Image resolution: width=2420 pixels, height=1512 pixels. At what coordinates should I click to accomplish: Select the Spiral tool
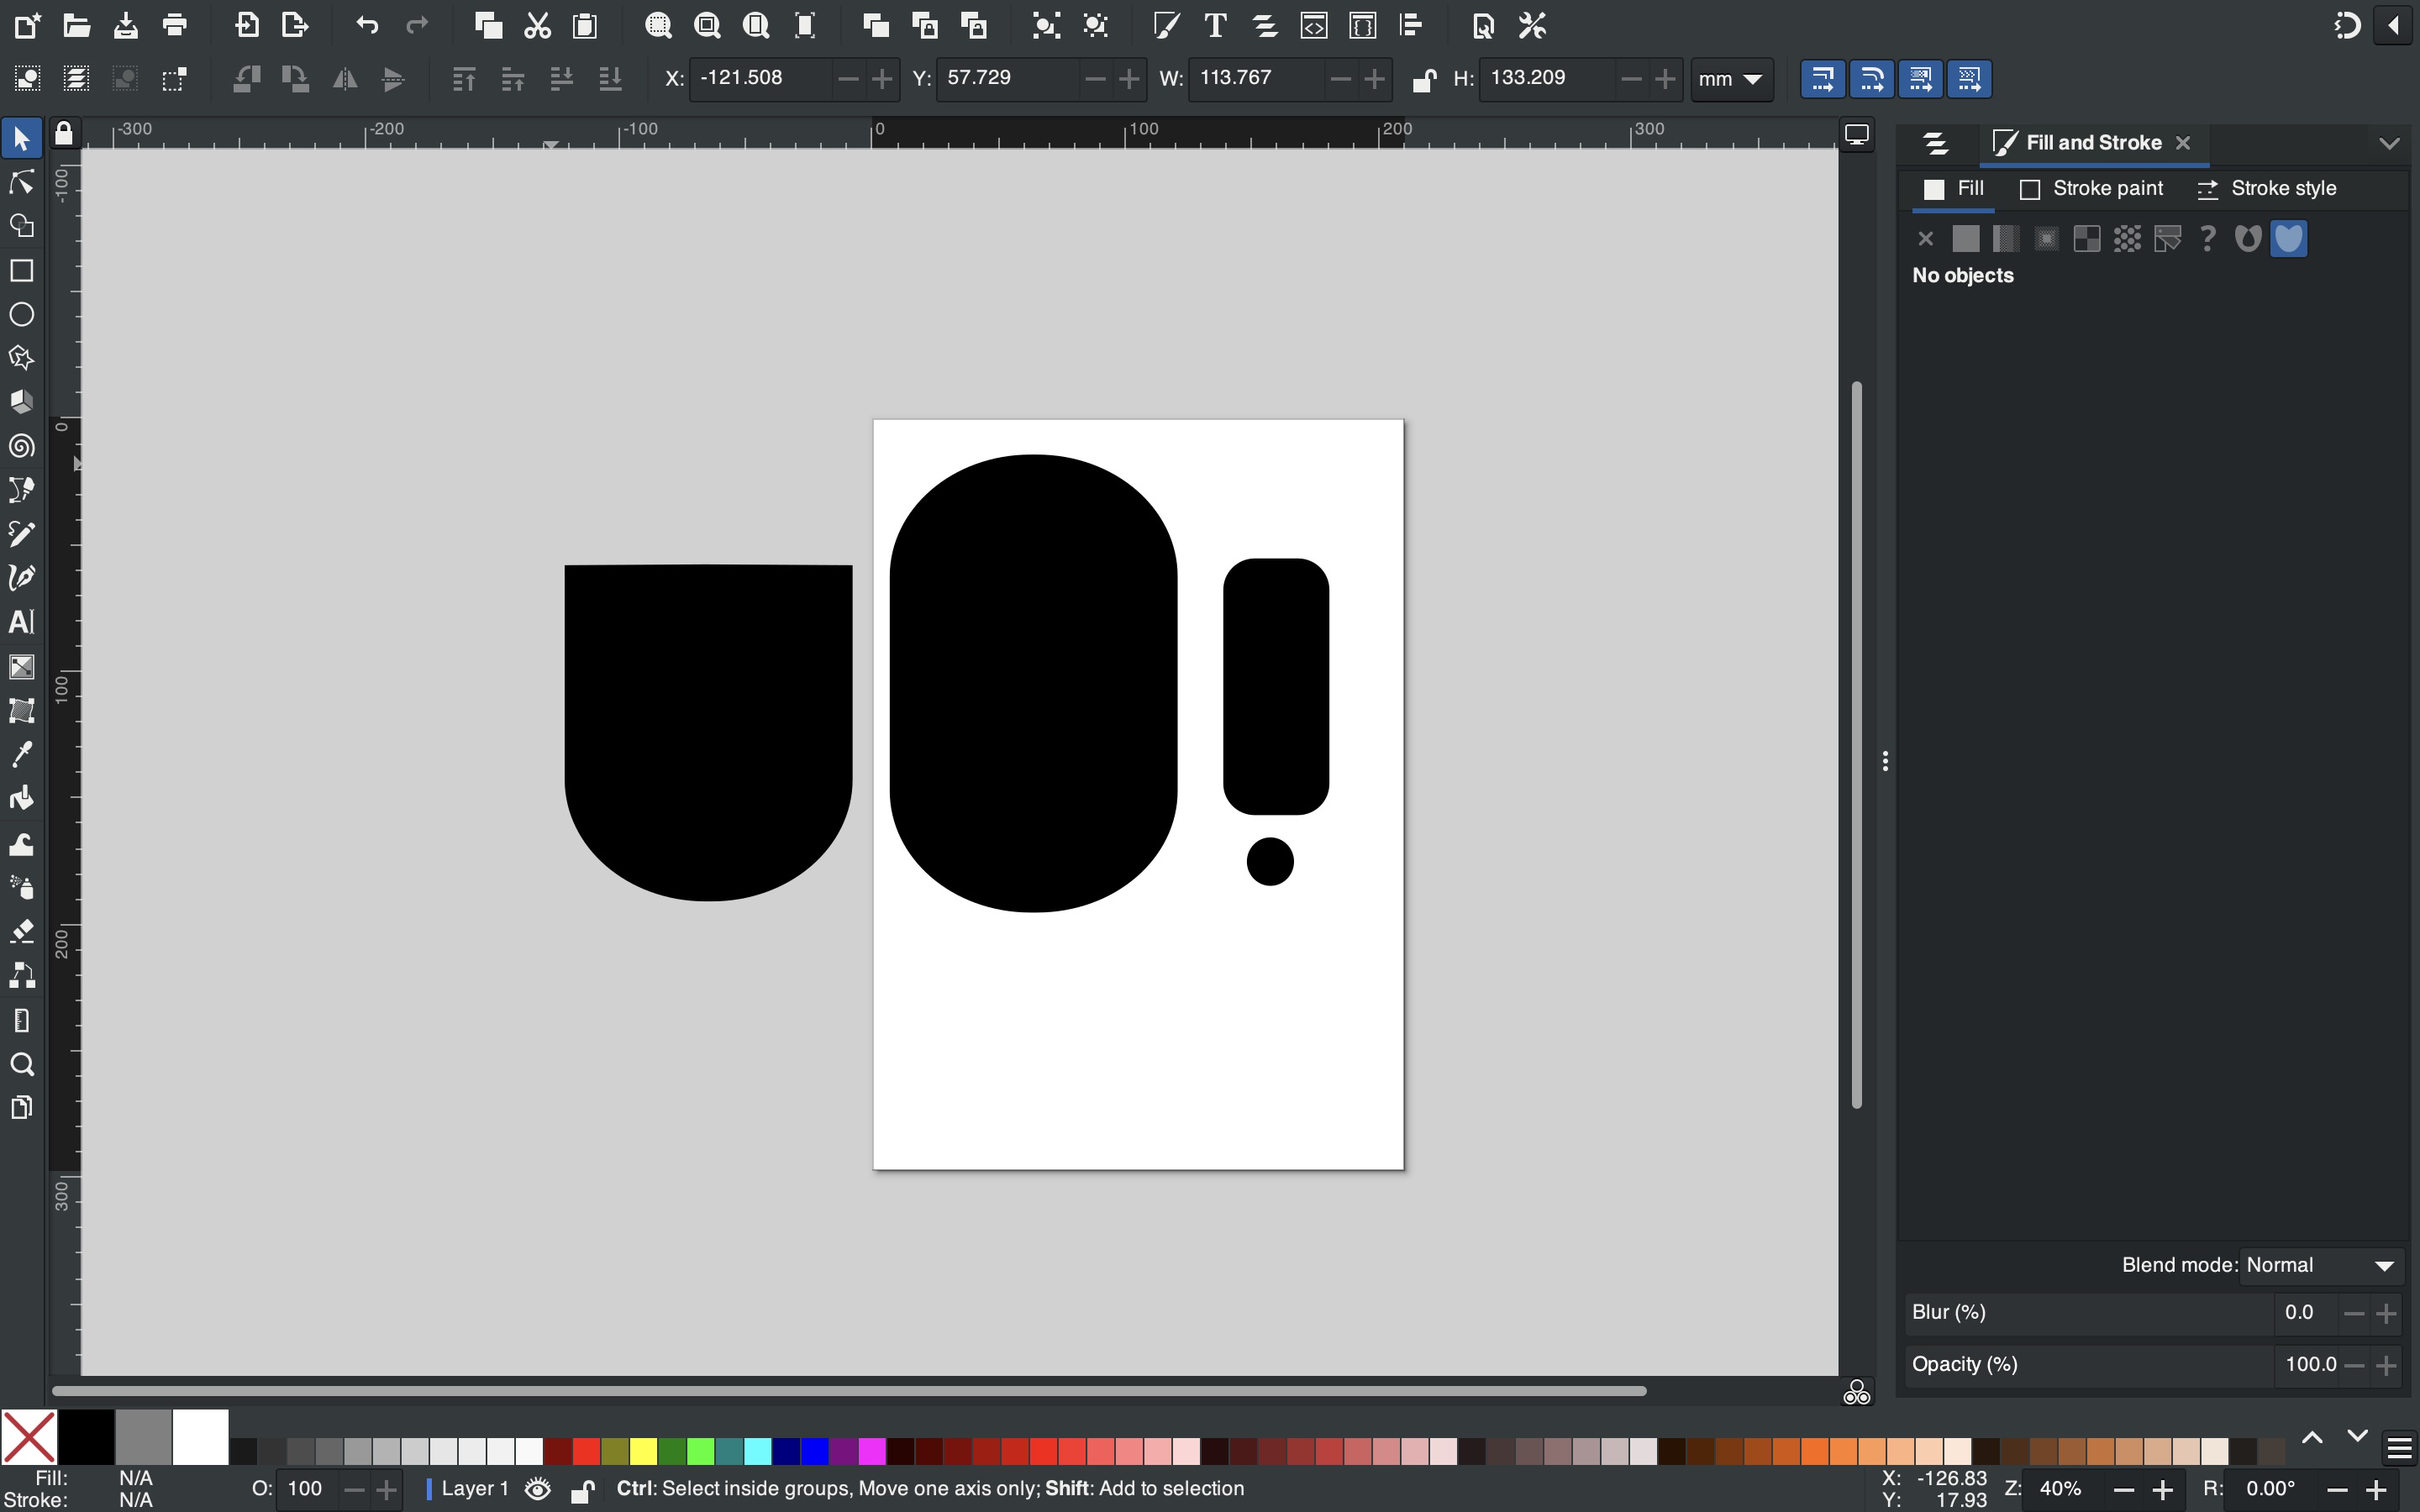pos(21,446)
